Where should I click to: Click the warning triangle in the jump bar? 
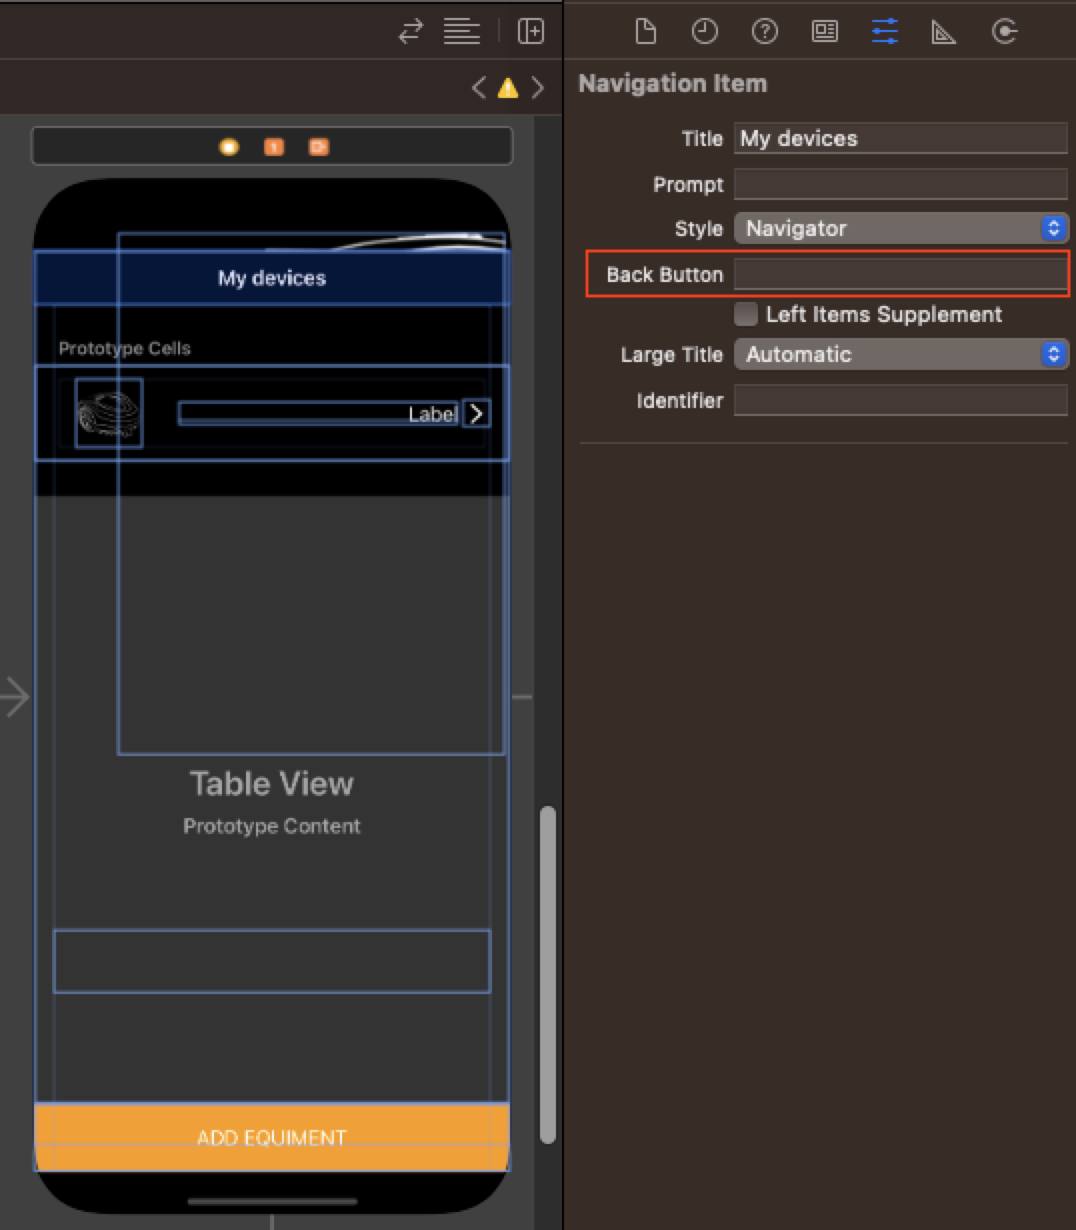click(508, 88)
